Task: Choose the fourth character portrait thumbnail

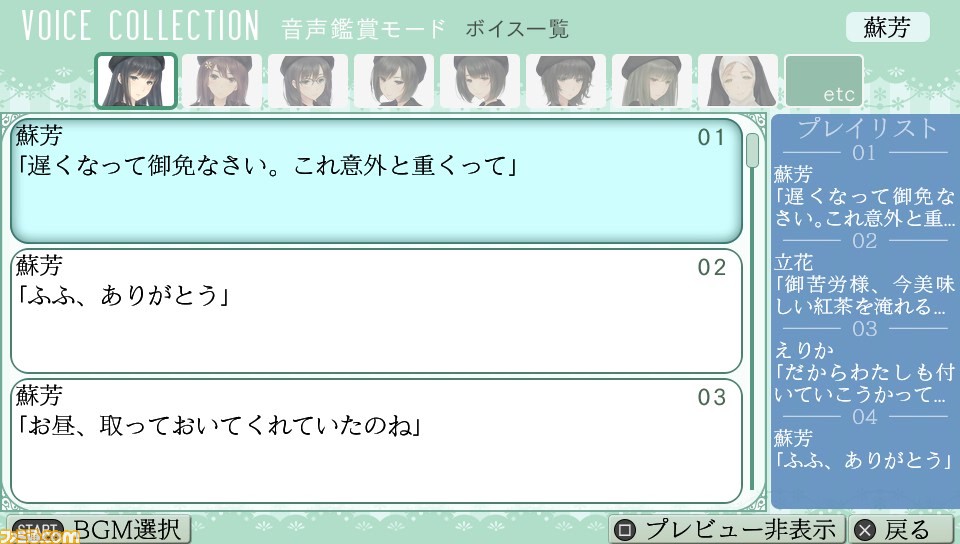Action: 394,81
